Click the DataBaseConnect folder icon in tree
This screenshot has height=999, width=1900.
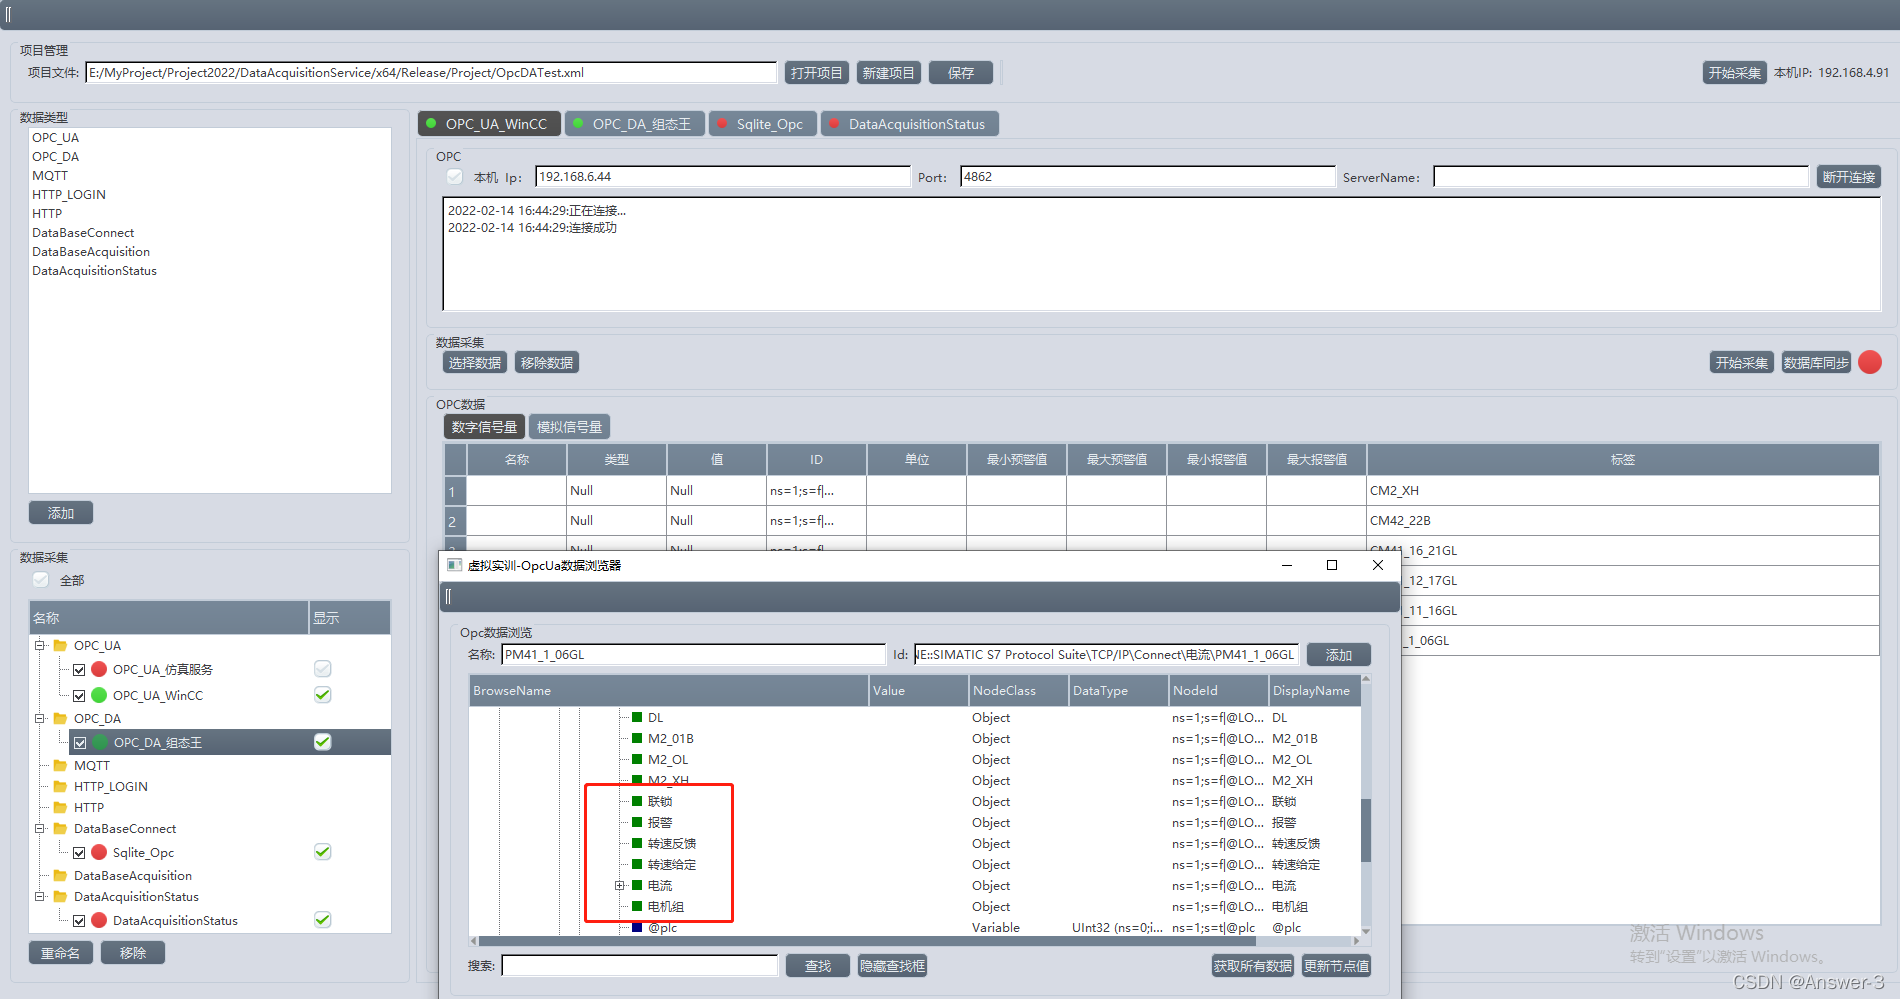(x=60, y=829)
